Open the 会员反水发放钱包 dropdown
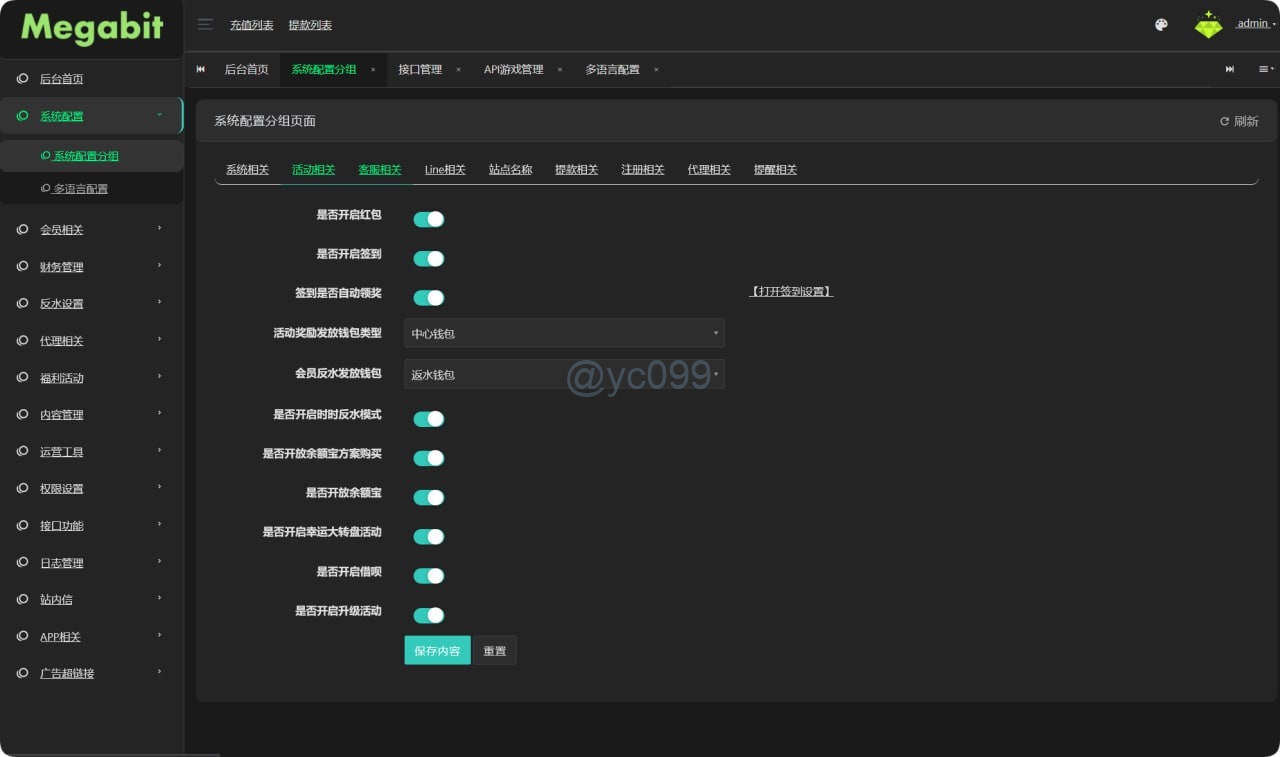Viewport: 1280px width, 757px height. click(x=564, y=374)
